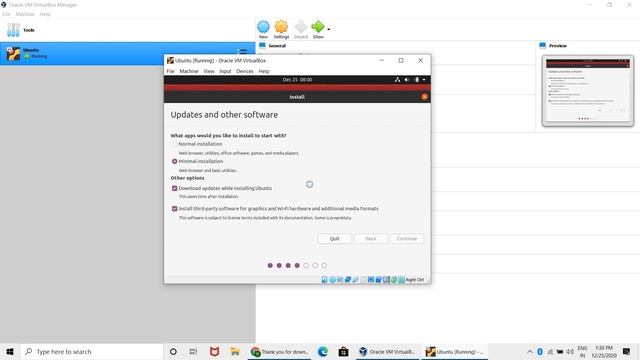Click the Ubuntu top bar date and clock
This screenshot has height=360, width=640.
pos(297,80)
